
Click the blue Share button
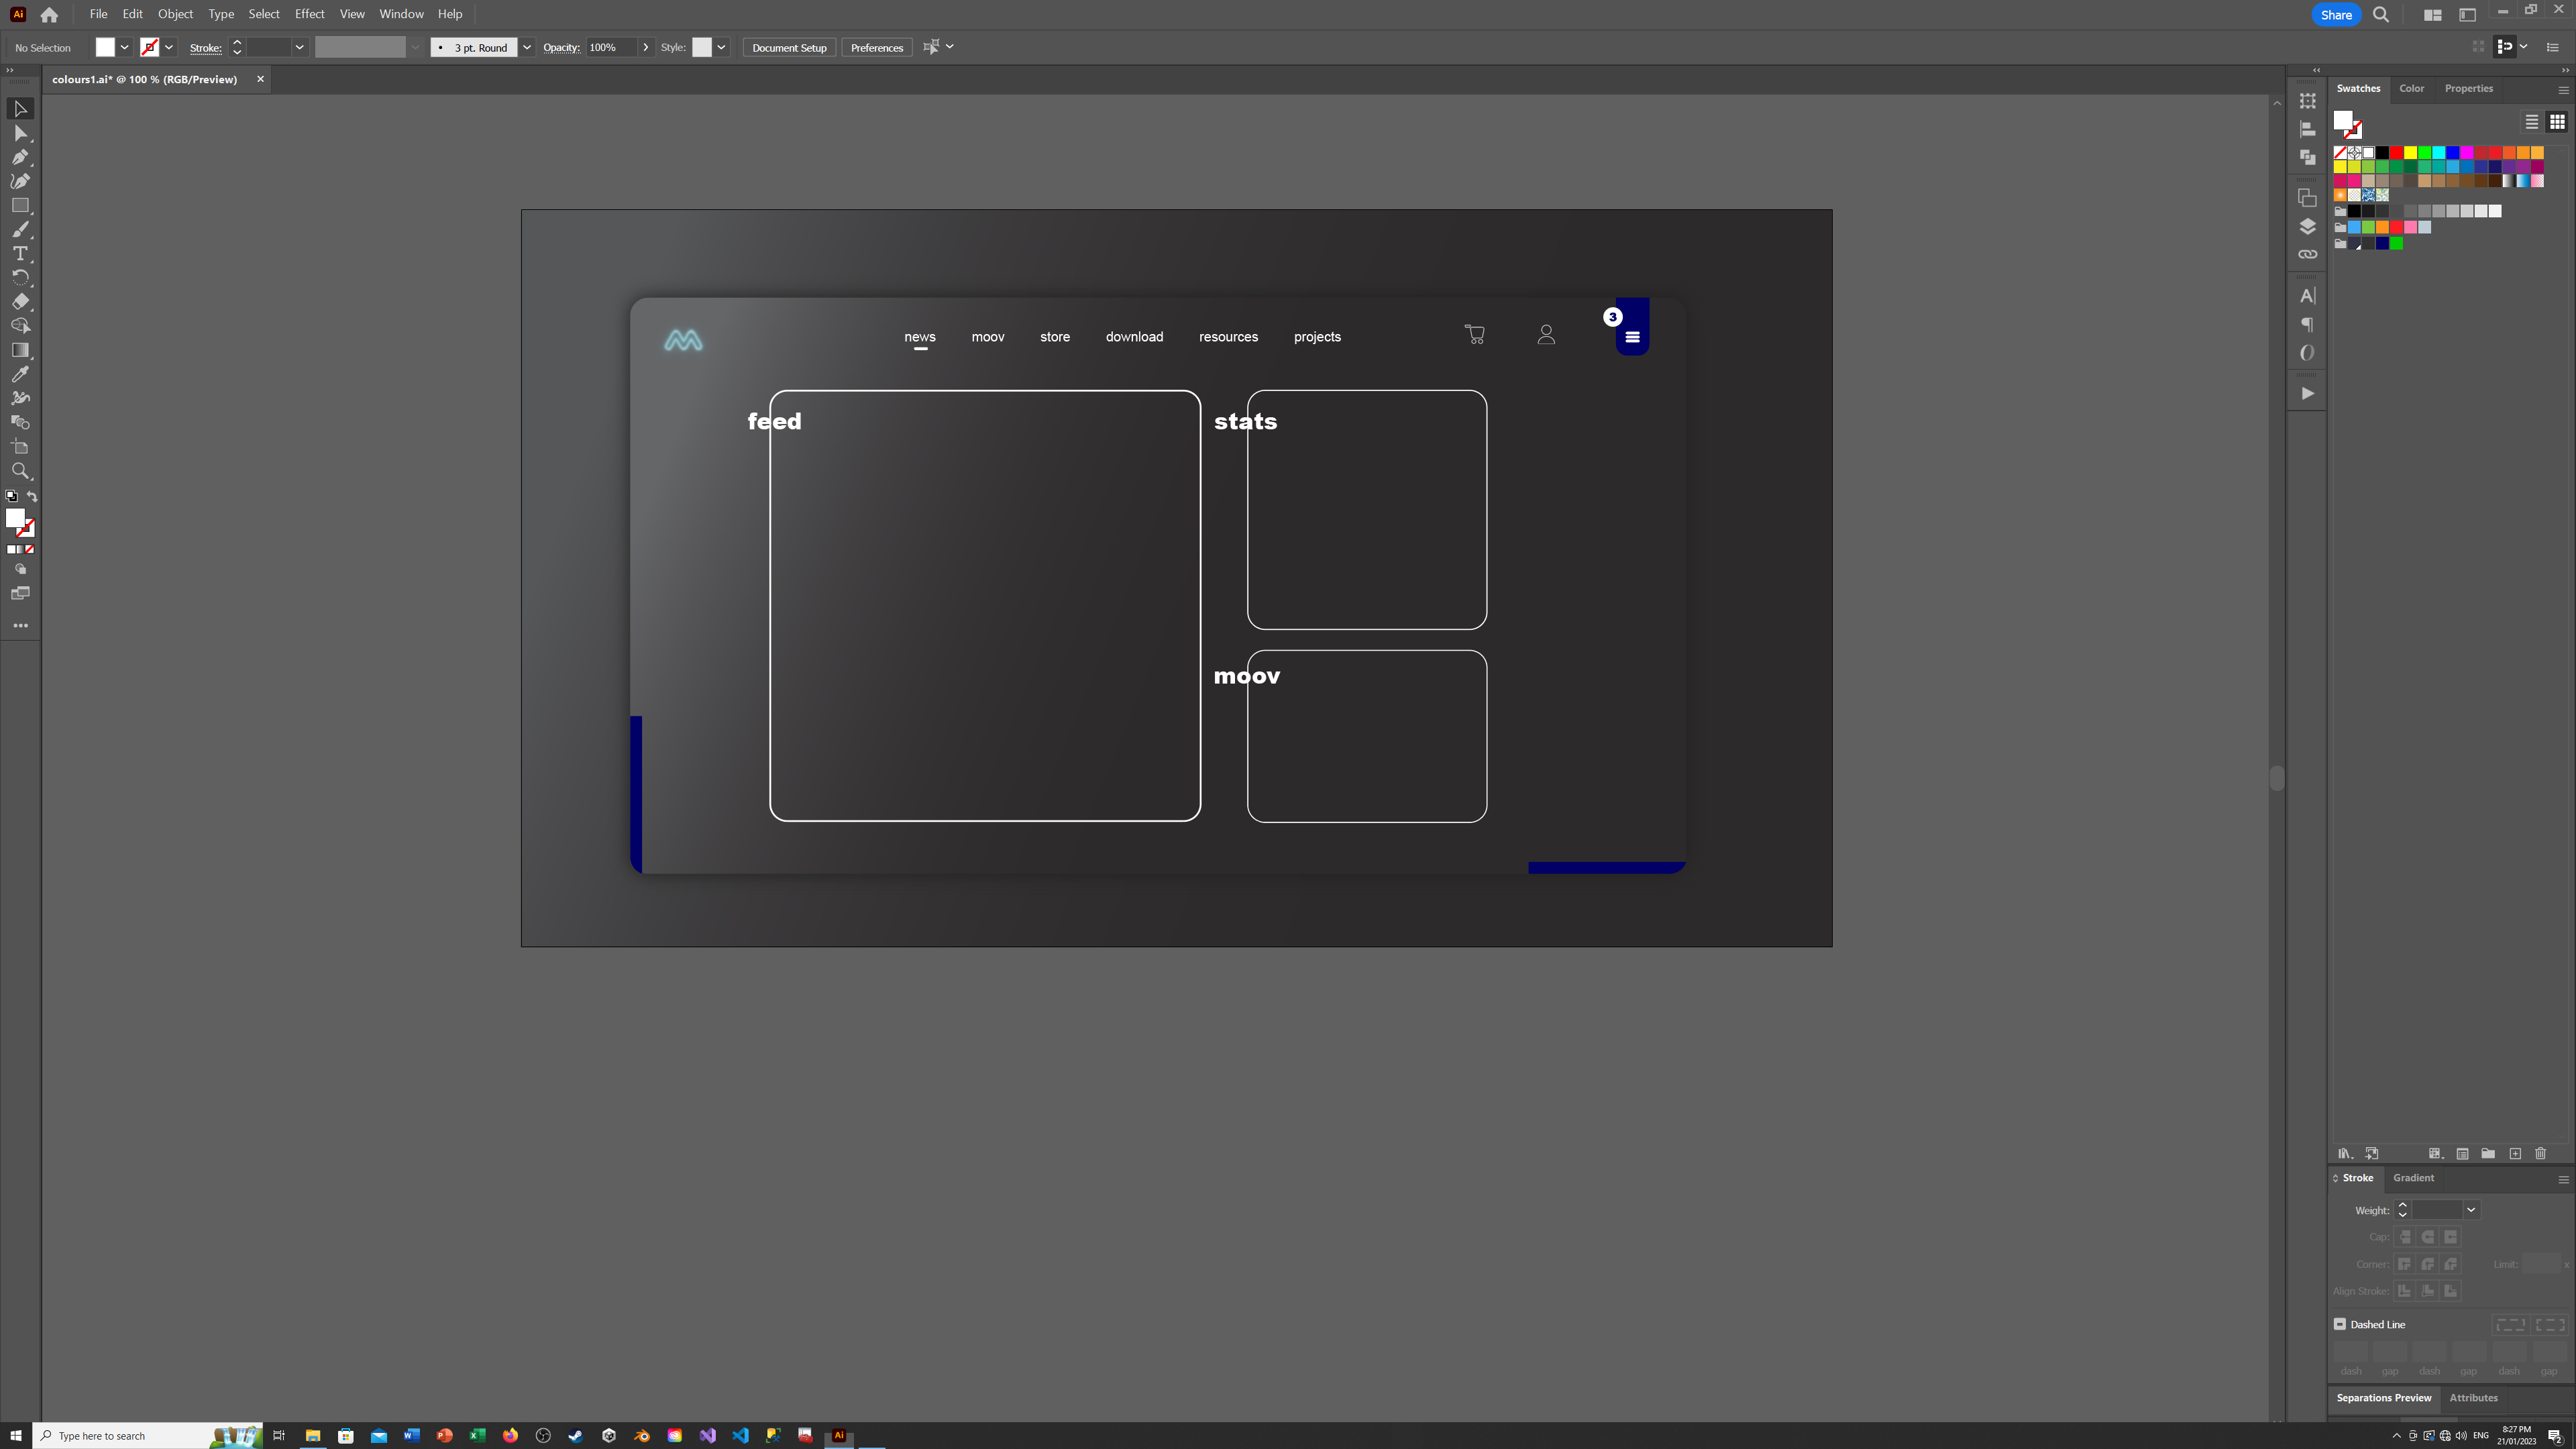[x=2336, y=15]
